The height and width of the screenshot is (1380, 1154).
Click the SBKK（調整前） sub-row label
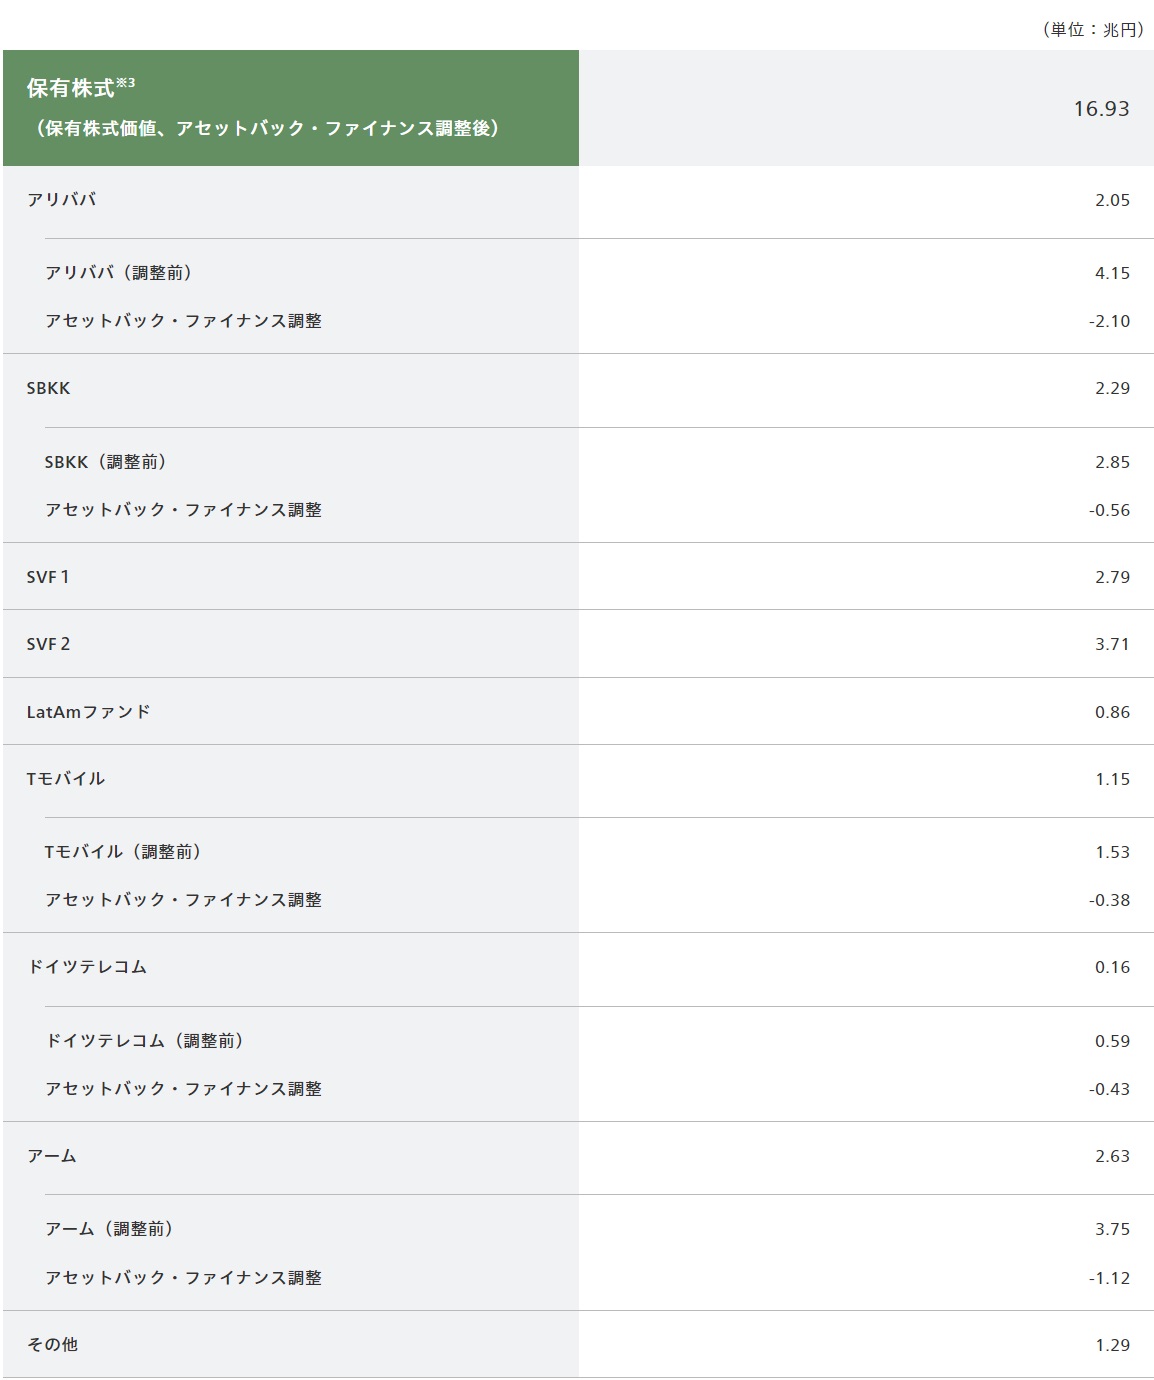click(x=105, y=462)
